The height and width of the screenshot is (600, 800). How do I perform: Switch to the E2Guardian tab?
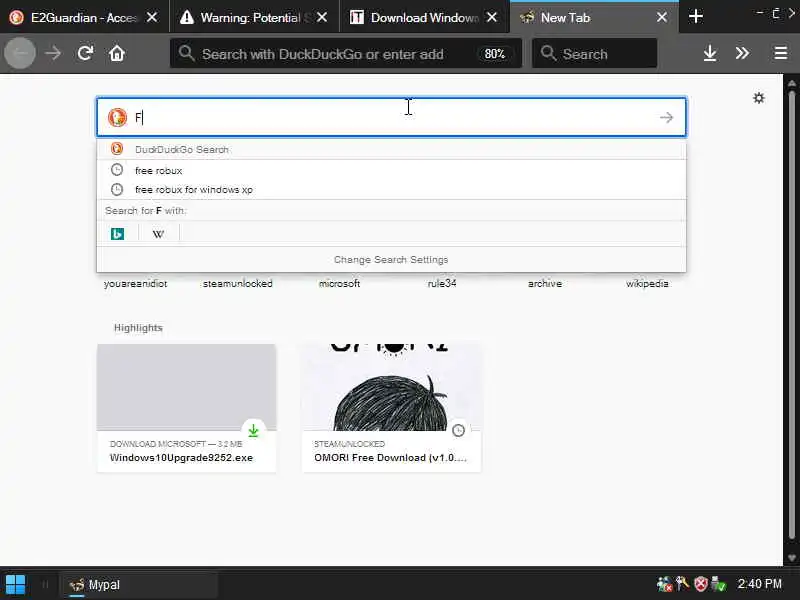coord(84,17)
